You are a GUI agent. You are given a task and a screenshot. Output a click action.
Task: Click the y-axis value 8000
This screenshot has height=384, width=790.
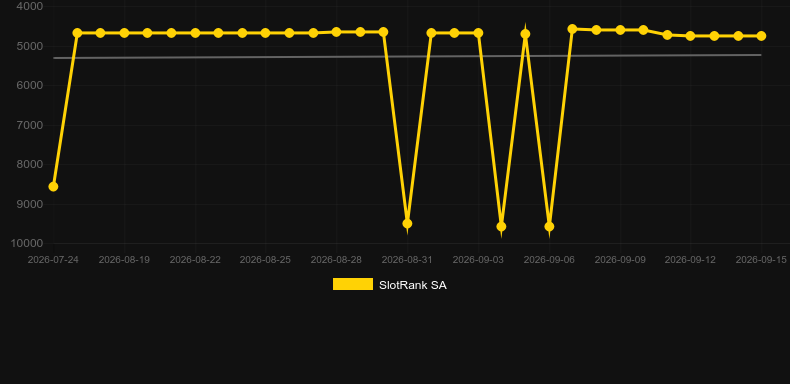click(30, 164)
